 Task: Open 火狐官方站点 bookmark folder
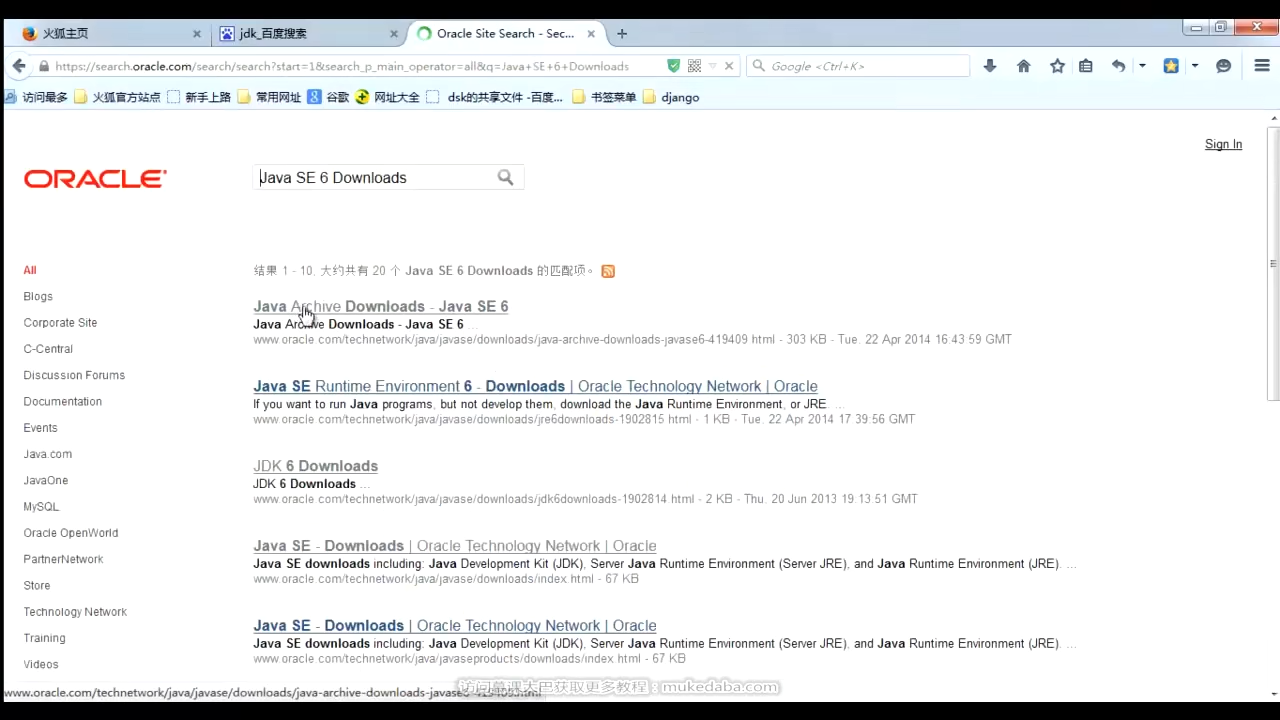[117, 97]
